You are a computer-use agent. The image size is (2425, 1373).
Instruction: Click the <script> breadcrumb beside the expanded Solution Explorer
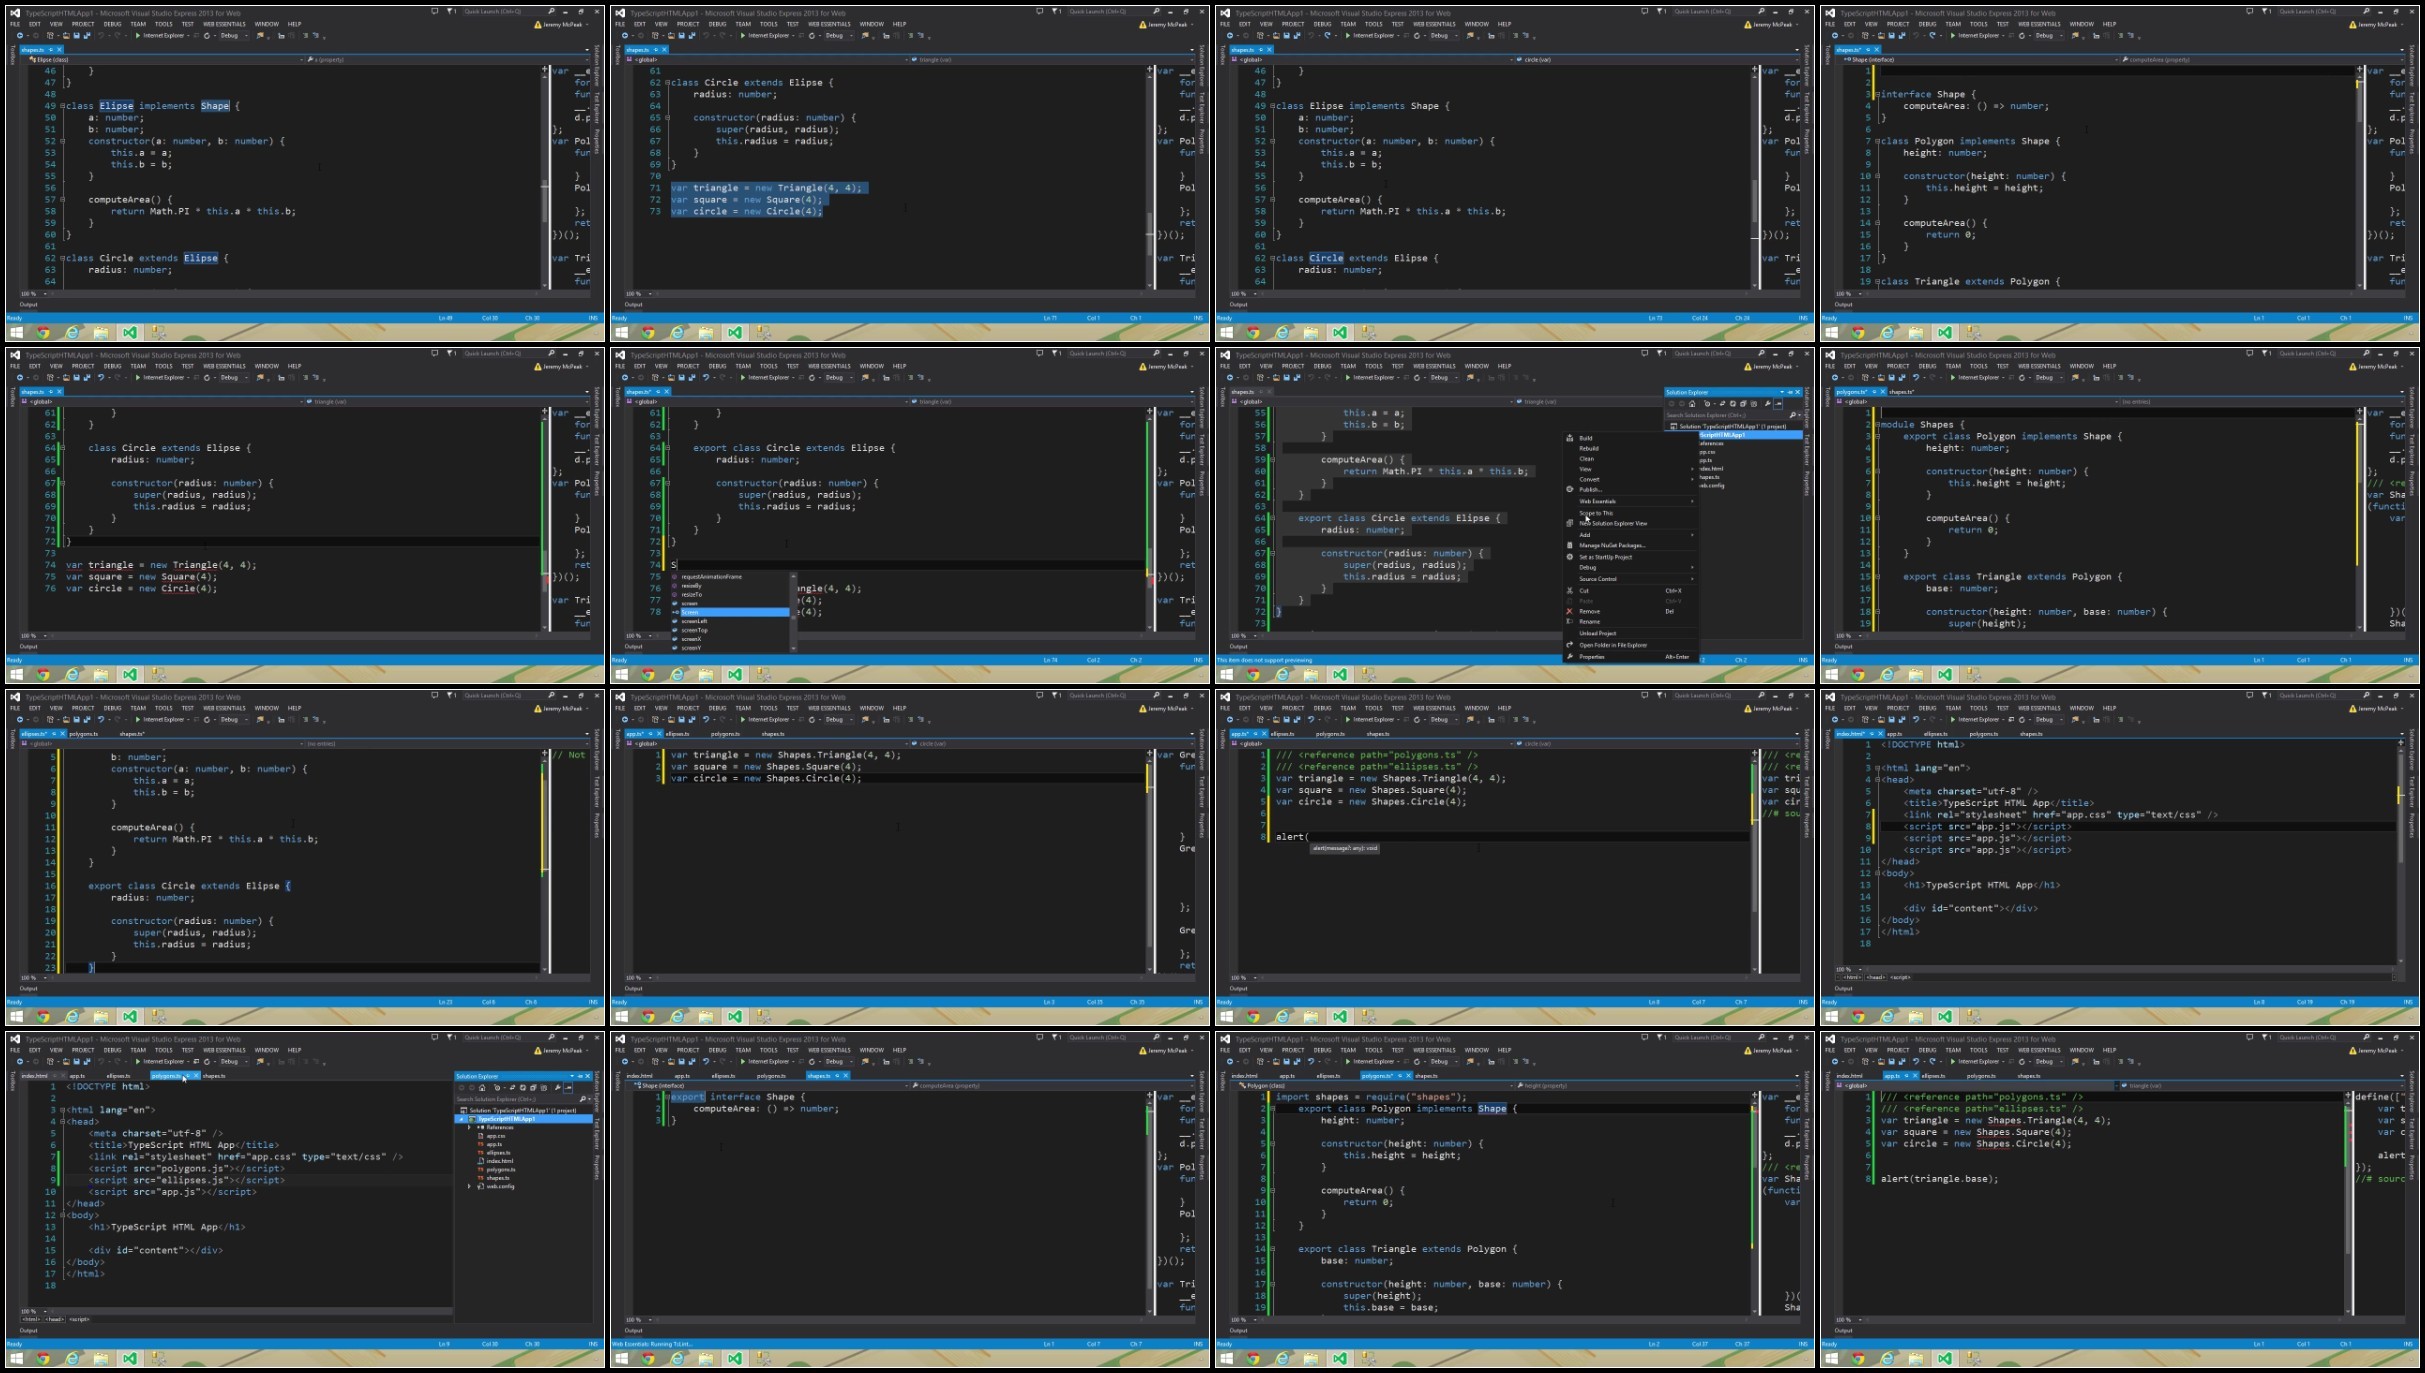tap(79, 1319)
